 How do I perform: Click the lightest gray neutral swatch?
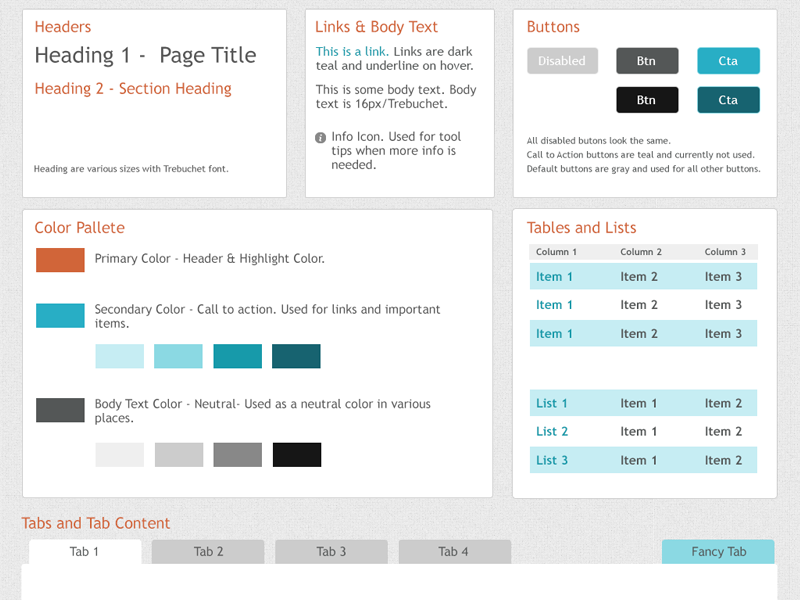(119, 454)
